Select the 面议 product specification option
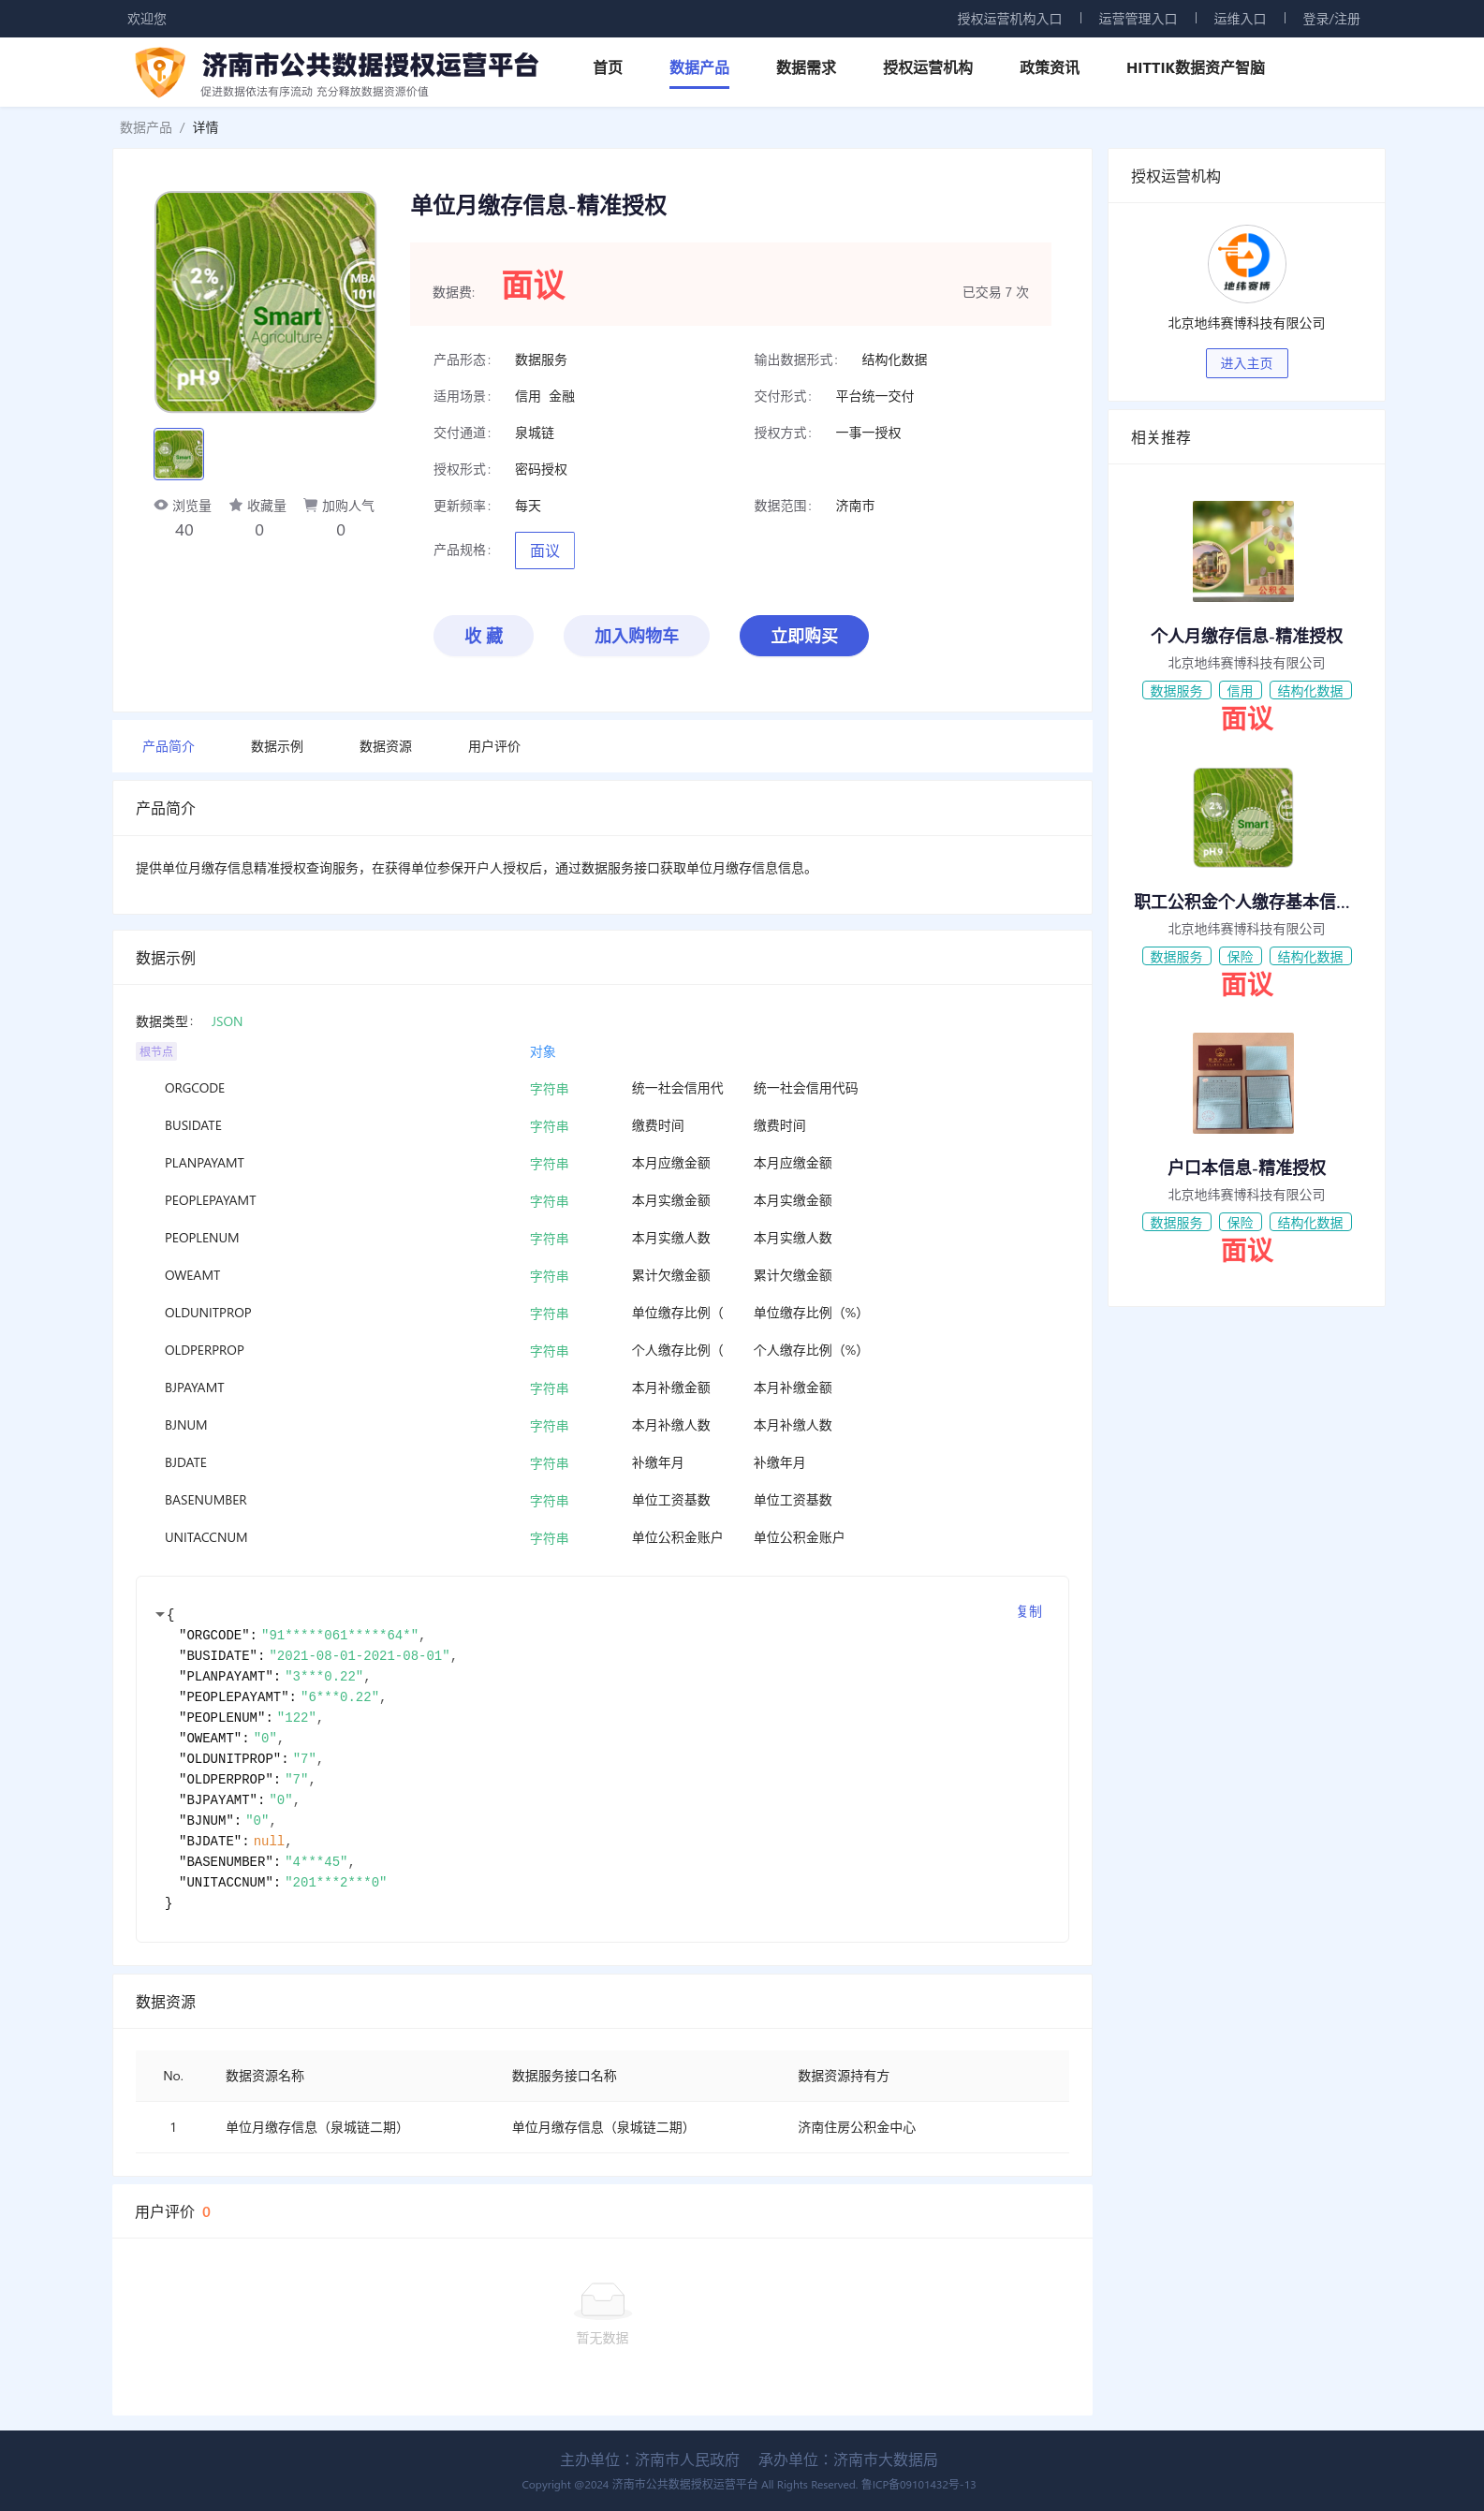Viewport: 1484px width, 2511px height. (544, 550)
